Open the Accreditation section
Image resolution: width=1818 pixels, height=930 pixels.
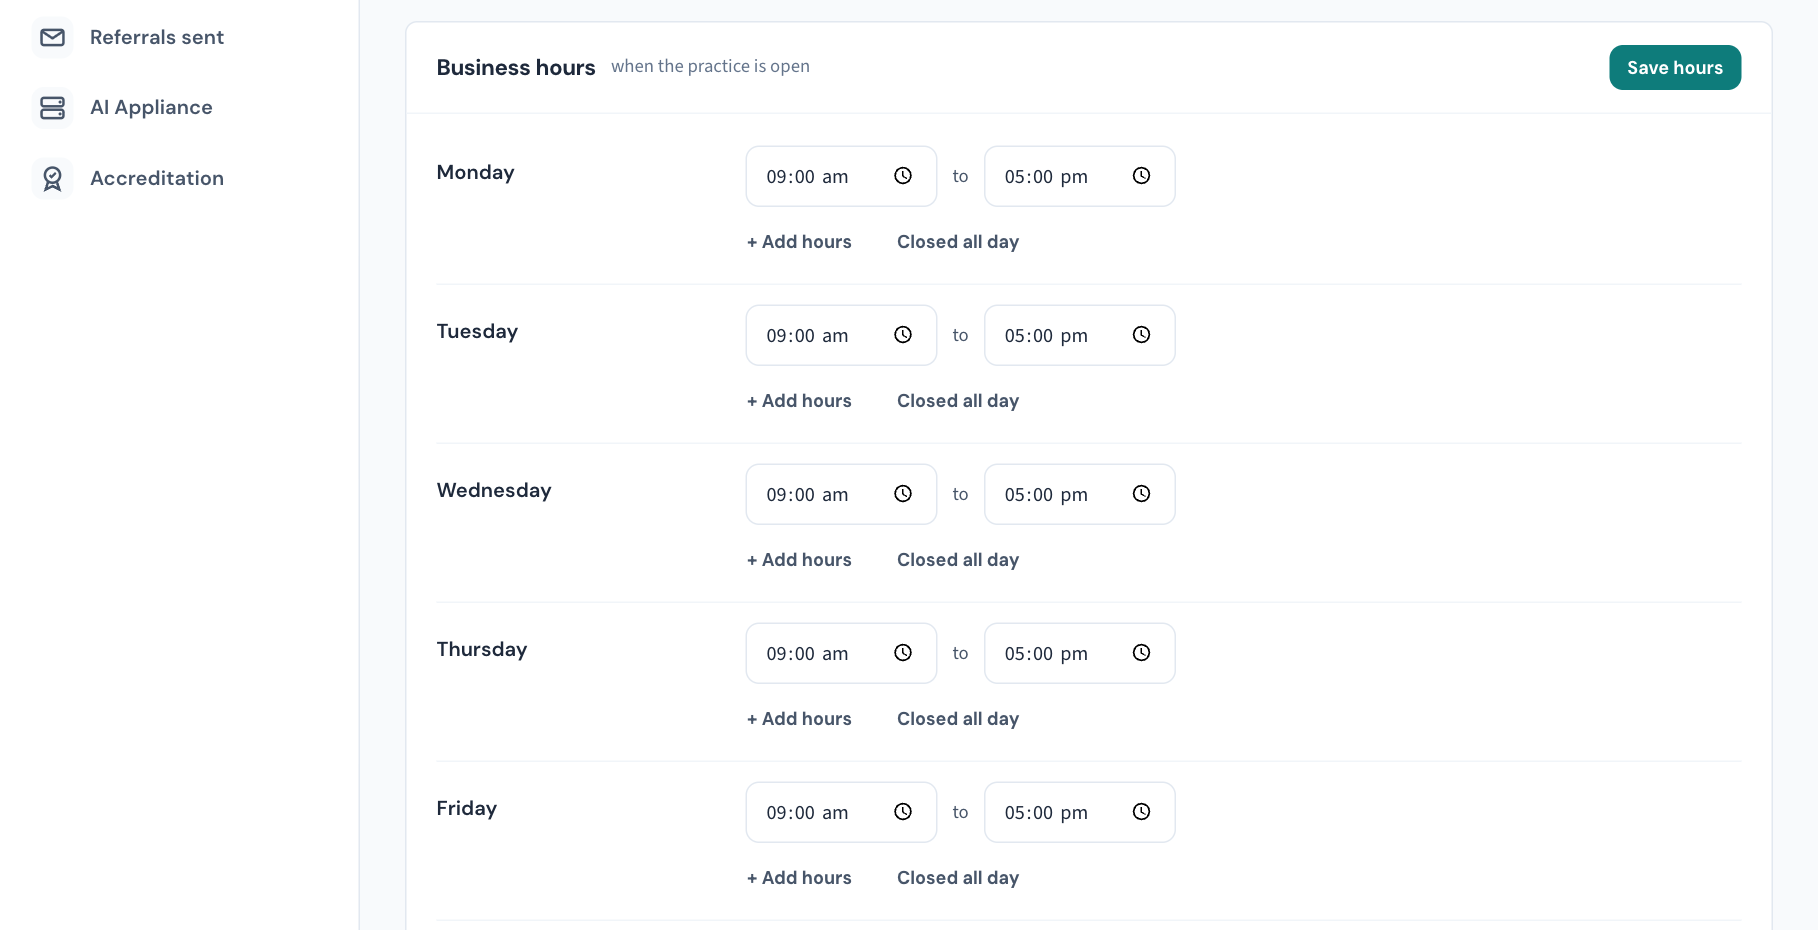click(x=157, y=178)
